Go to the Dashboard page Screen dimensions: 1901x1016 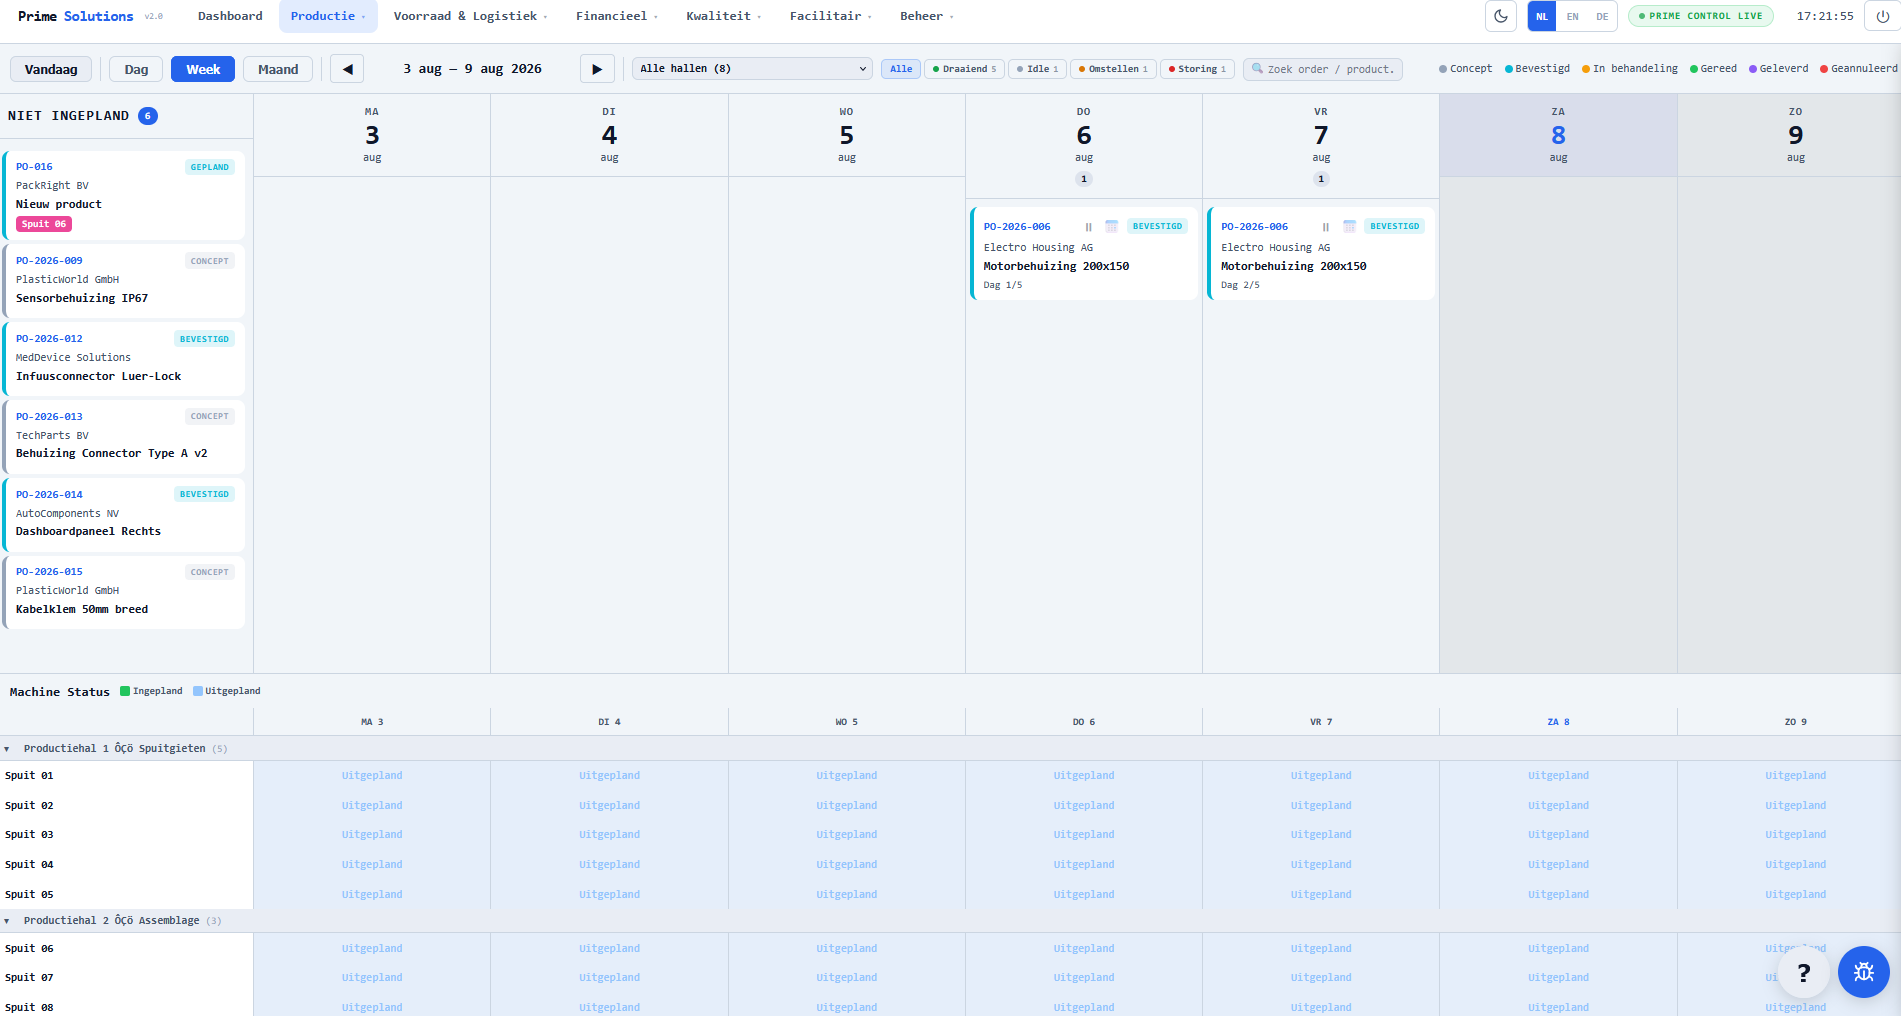[230, 16]
